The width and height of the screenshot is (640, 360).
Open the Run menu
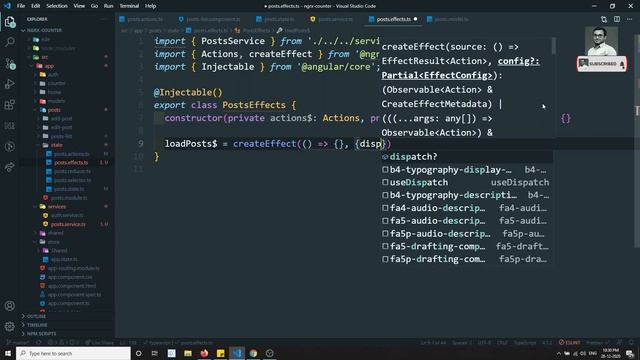pos(108,6)
